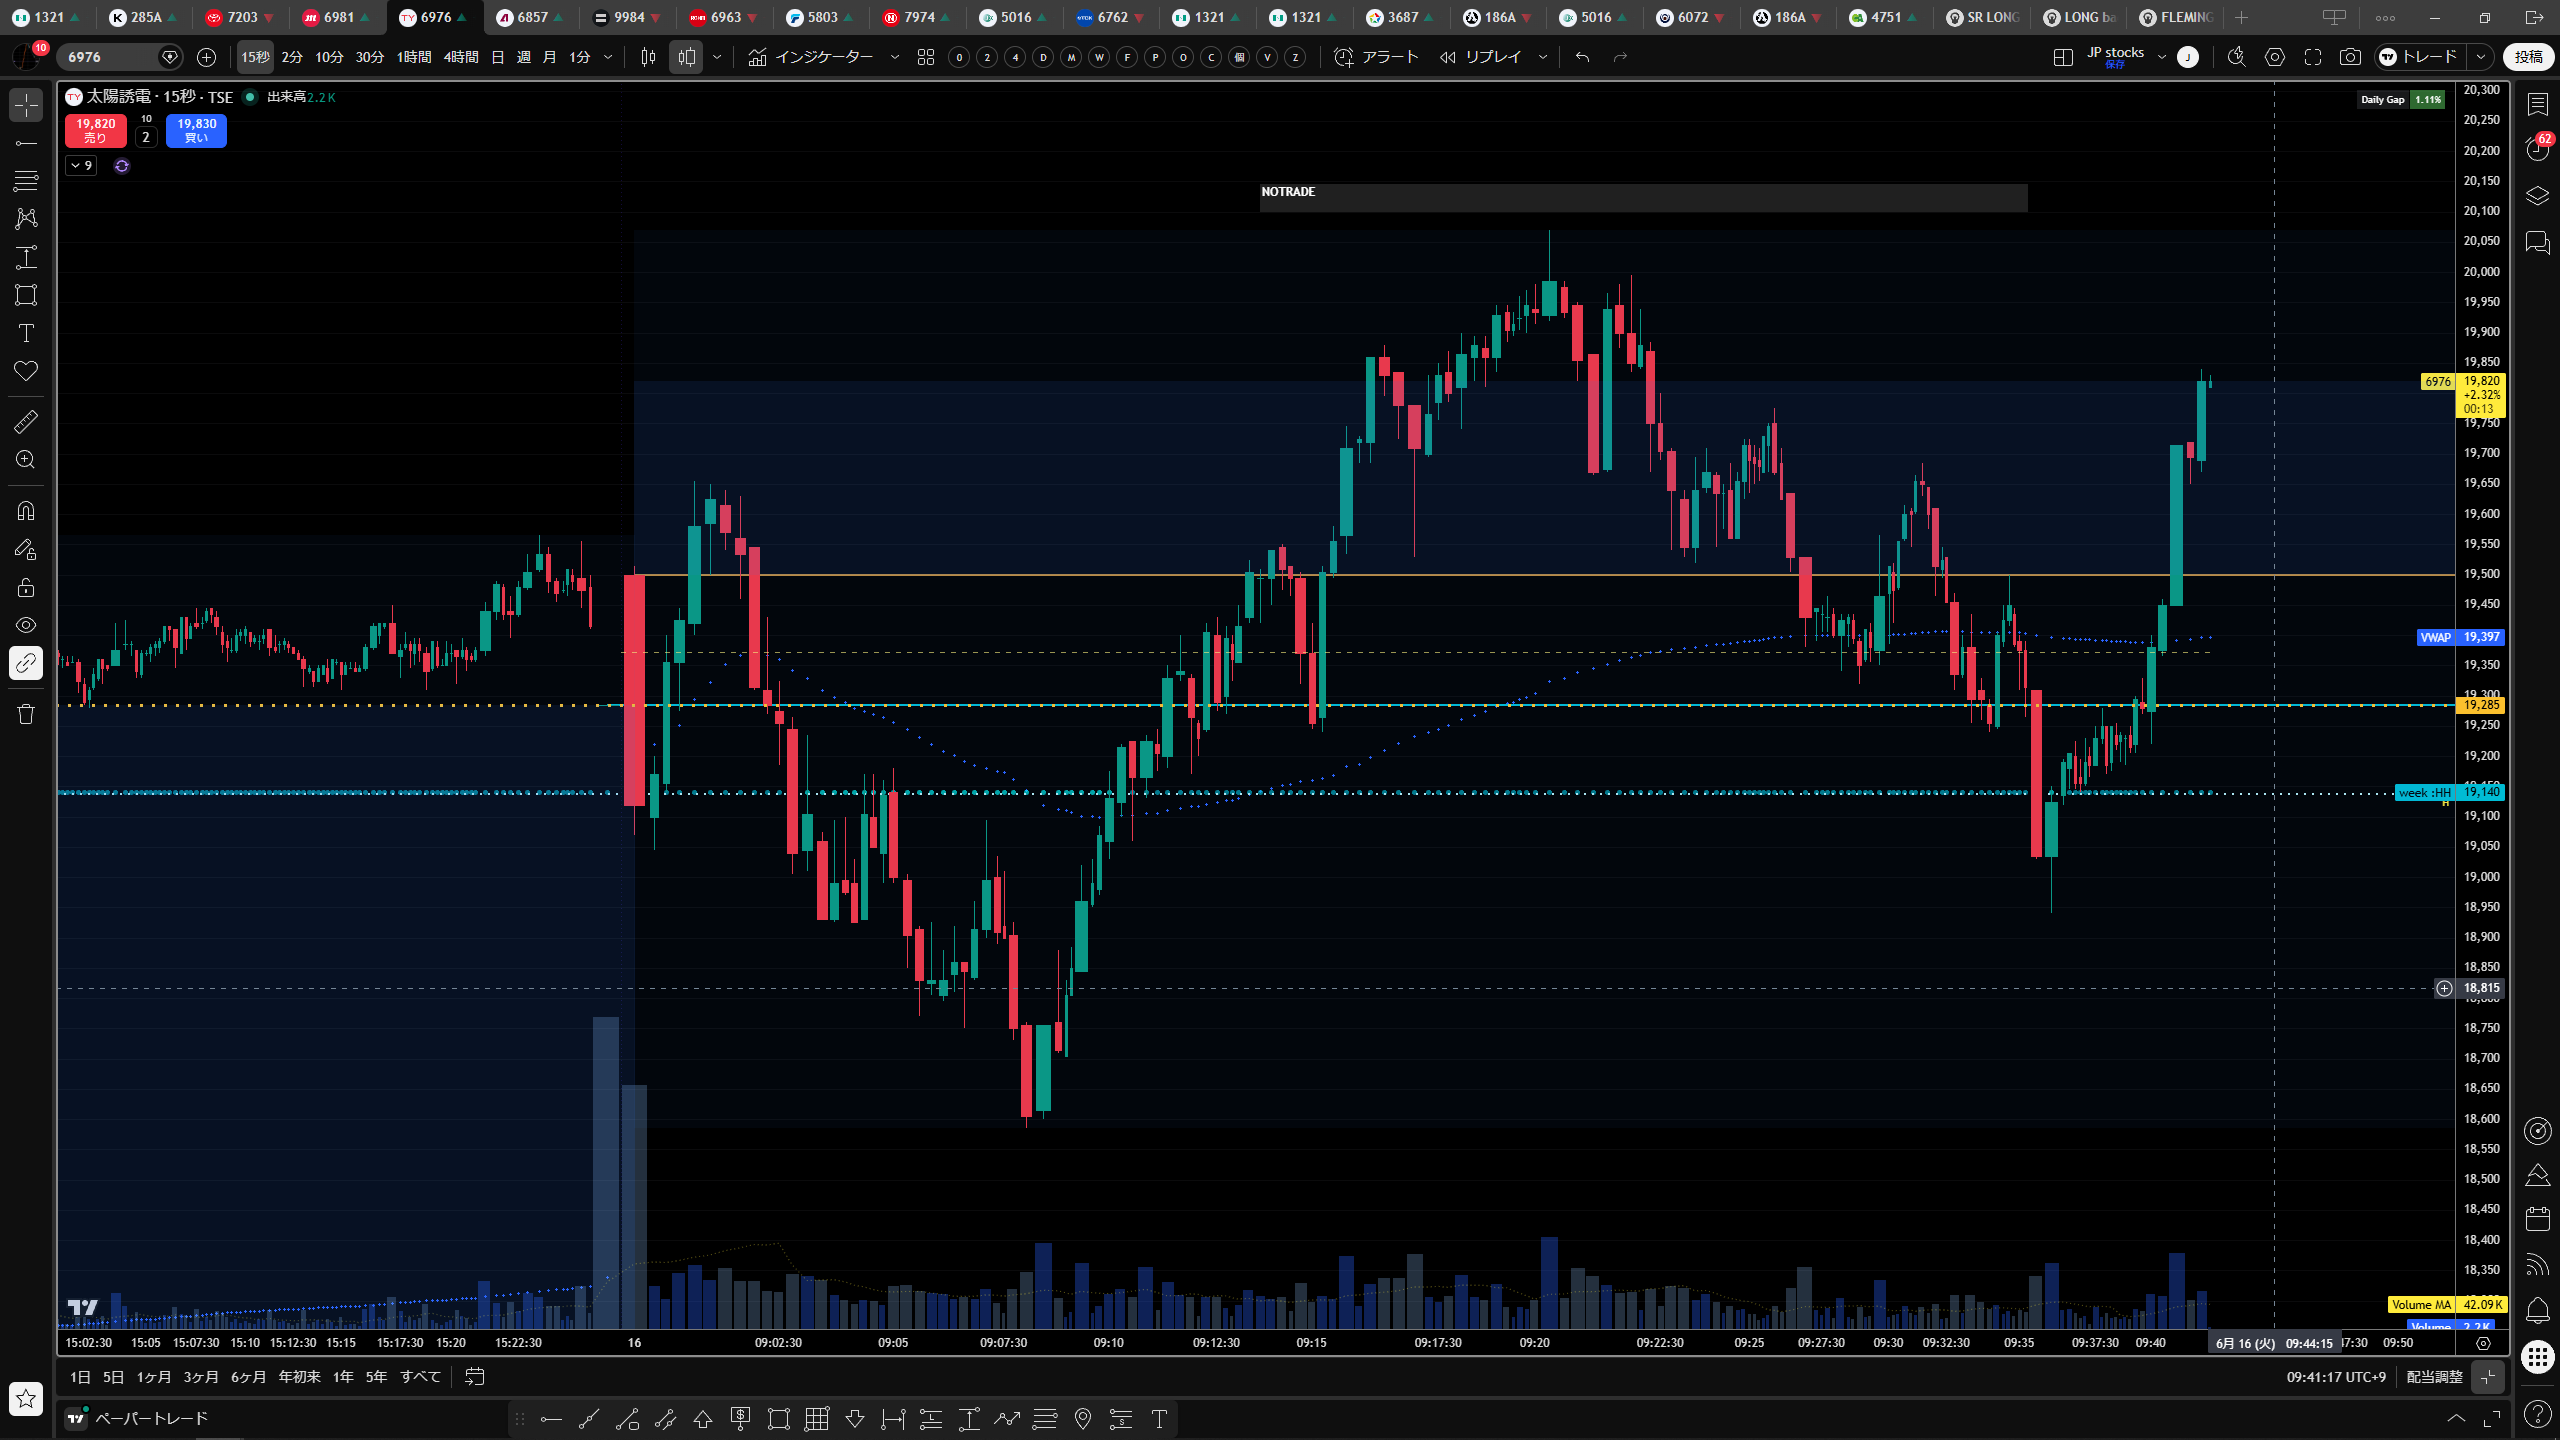The width and height of the screenshot is (2560, 1440).
Task: Open the object tree layers panel
Action: point(2538,196)
